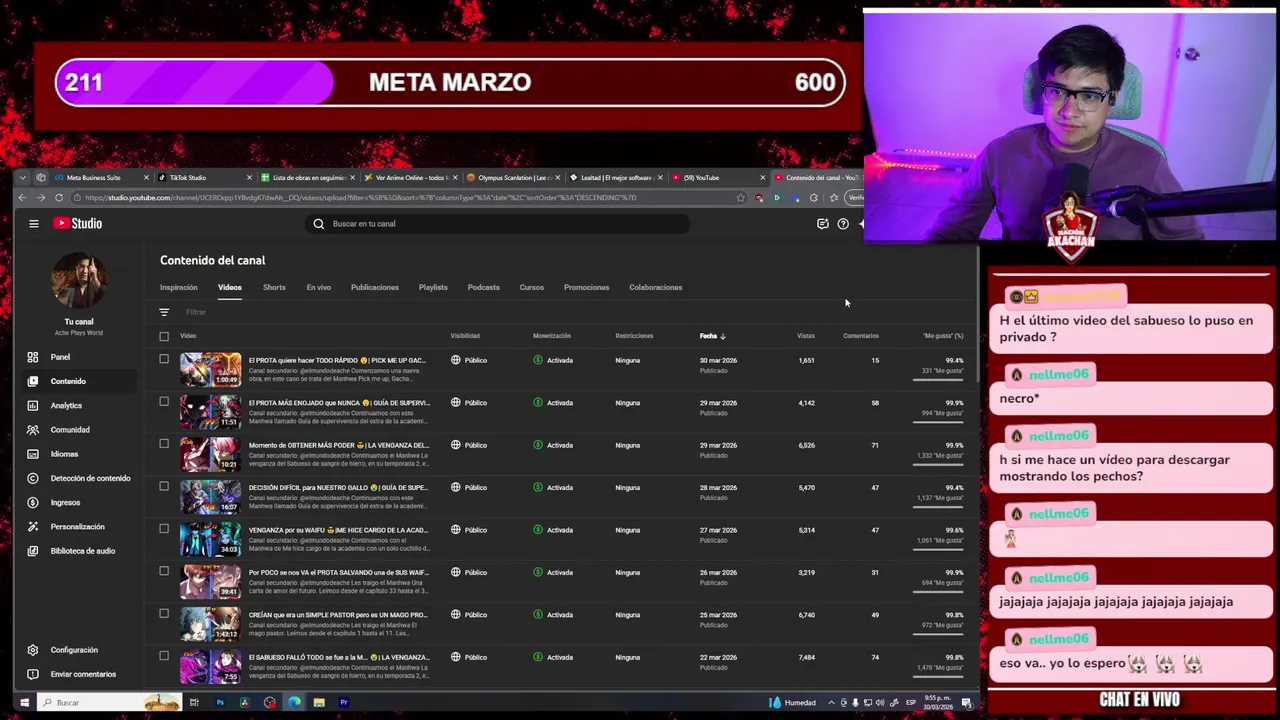This screenshot has height=720, width=1280.
Task: Open title 'El SABUESO FALLÓ TODO'
Action: (338, 657)
